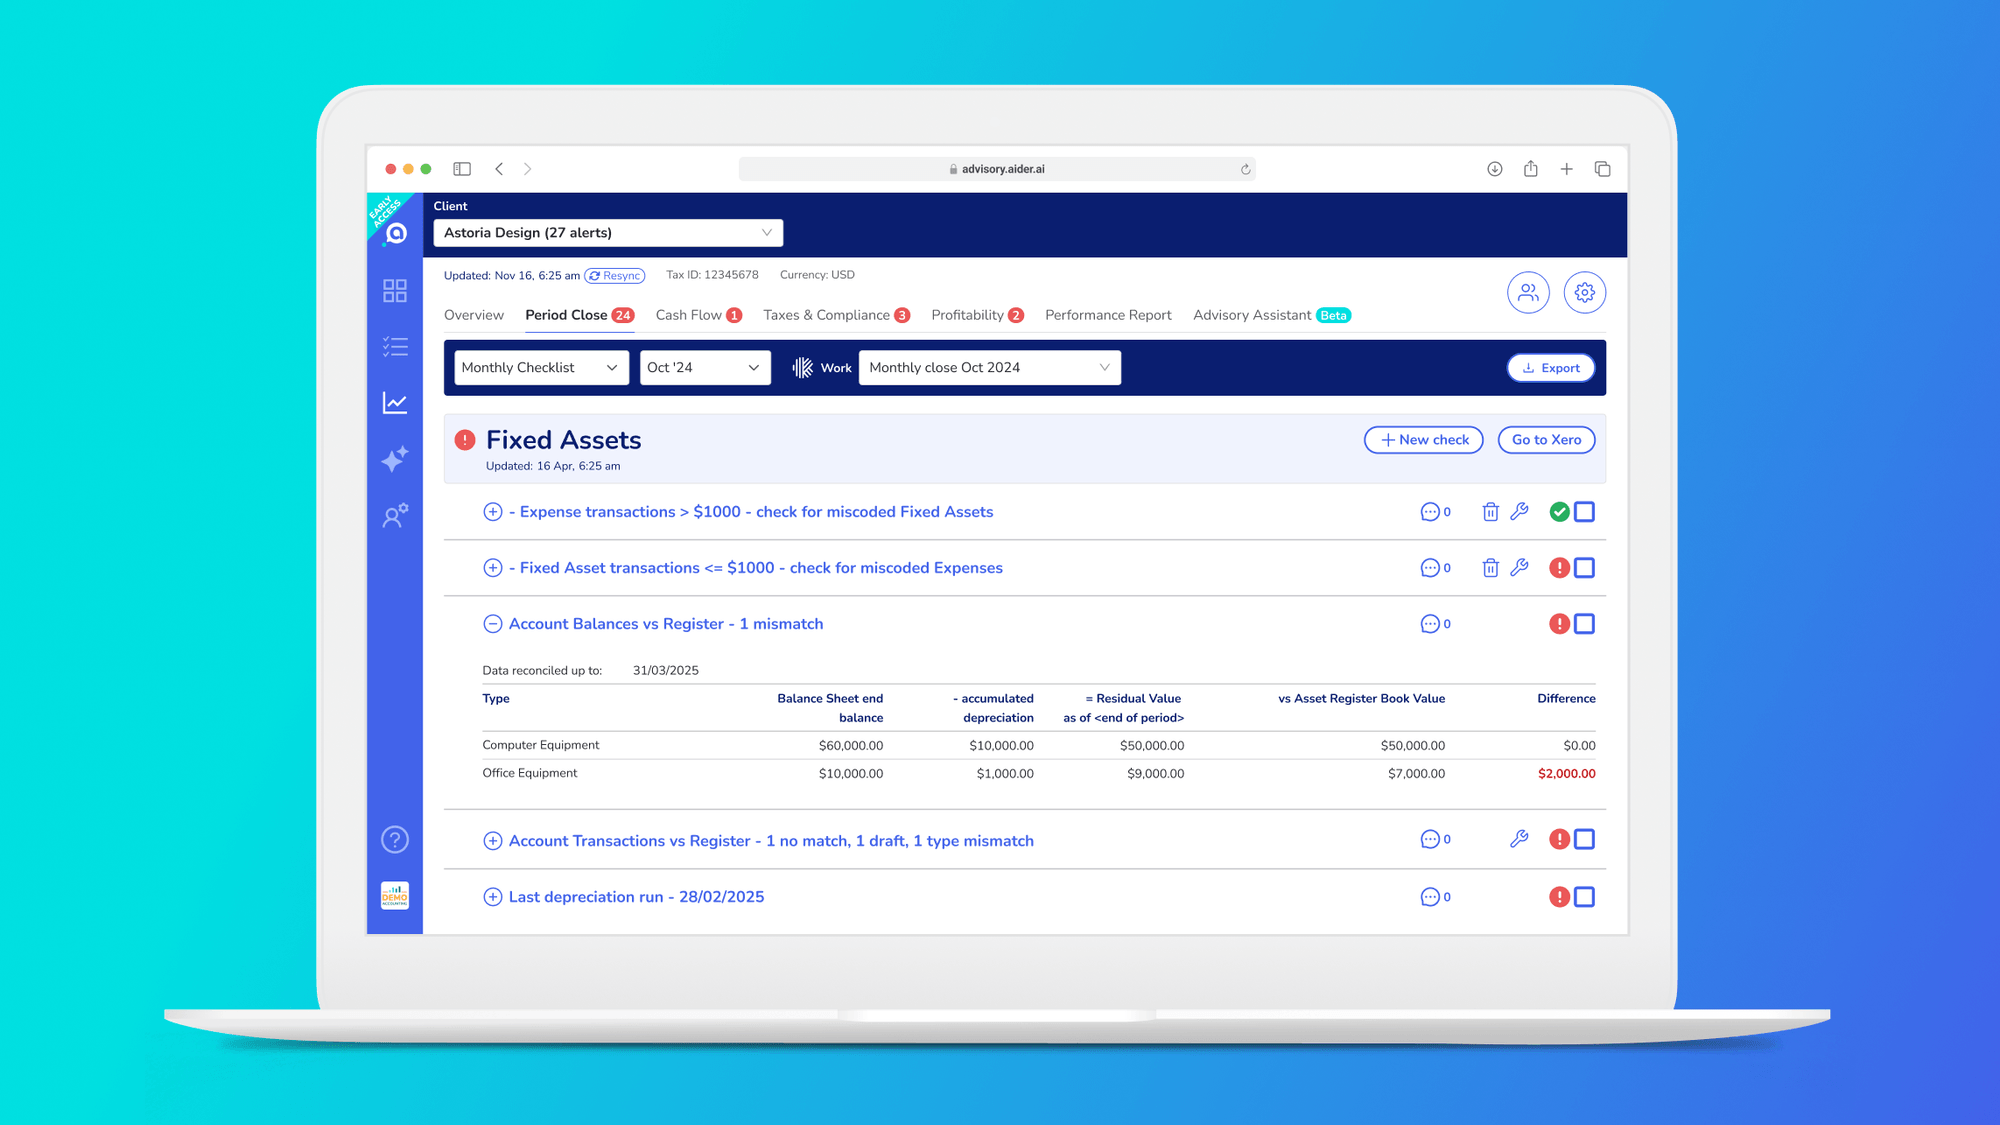
Task: Tick checkbox for Account Transactions vs Register
Action: [x=1584, y=840]
